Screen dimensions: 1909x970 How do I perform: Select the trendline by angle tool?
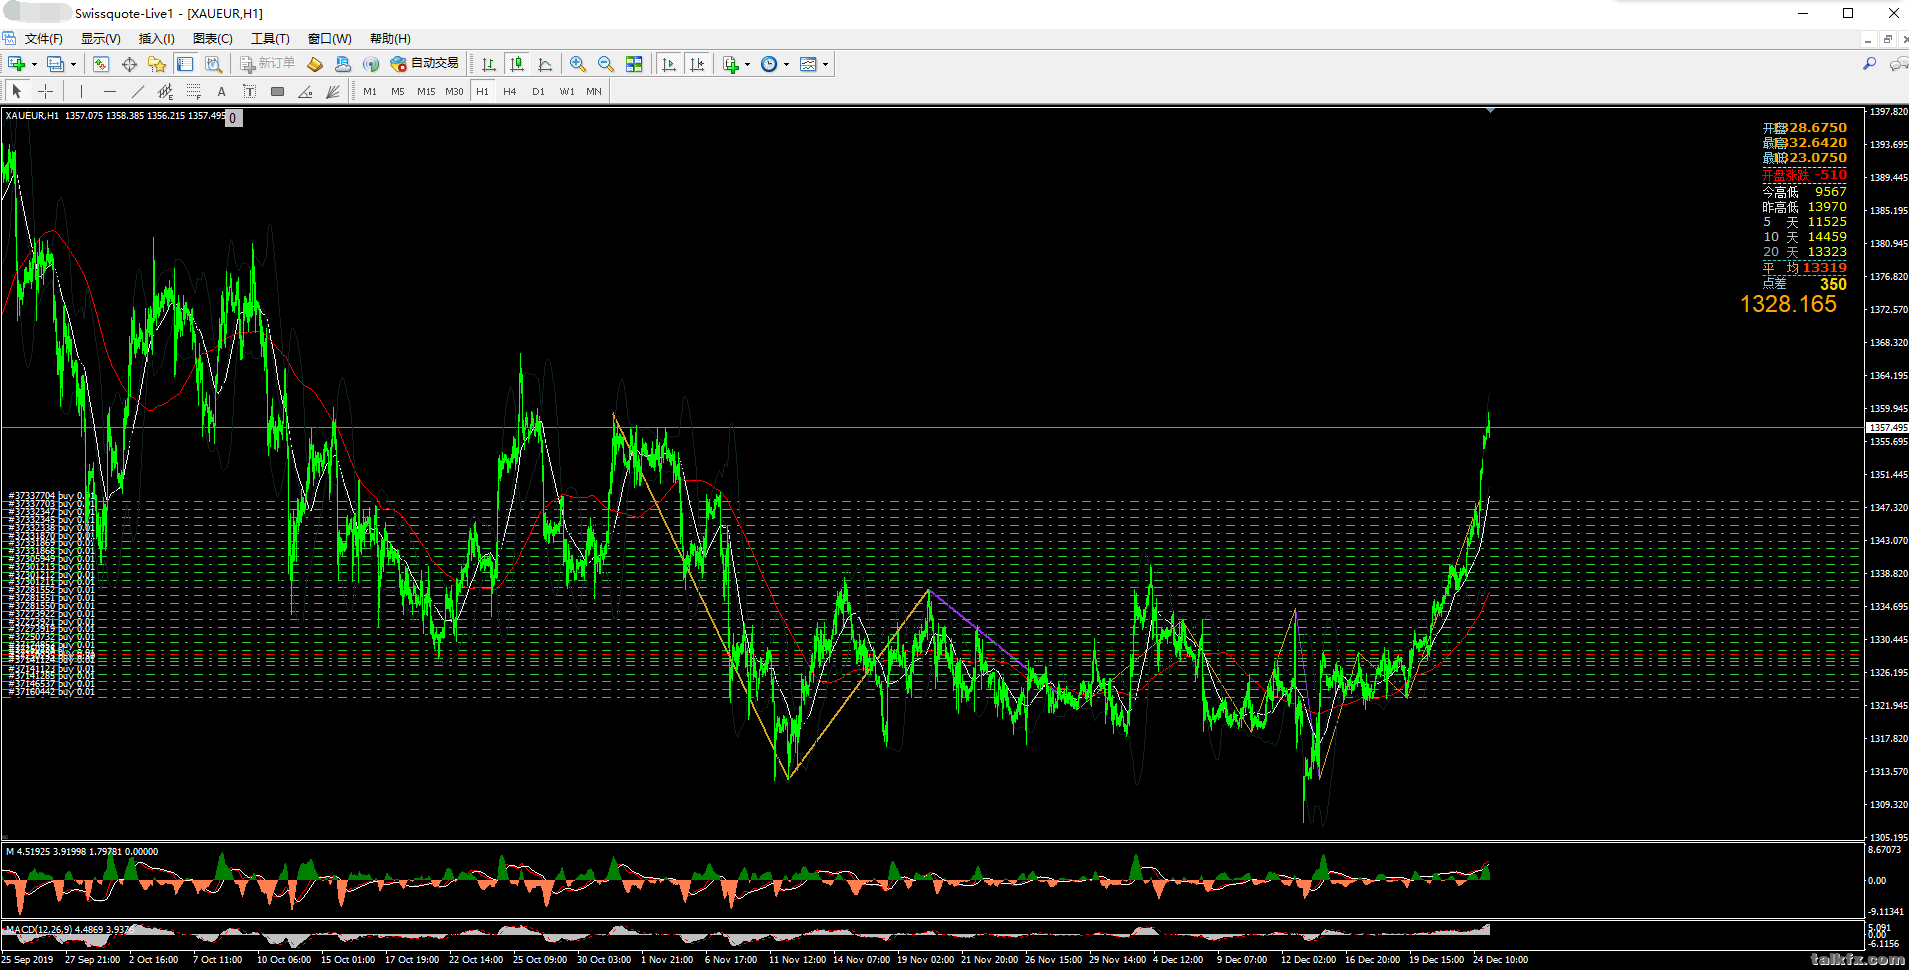point(306,91)
